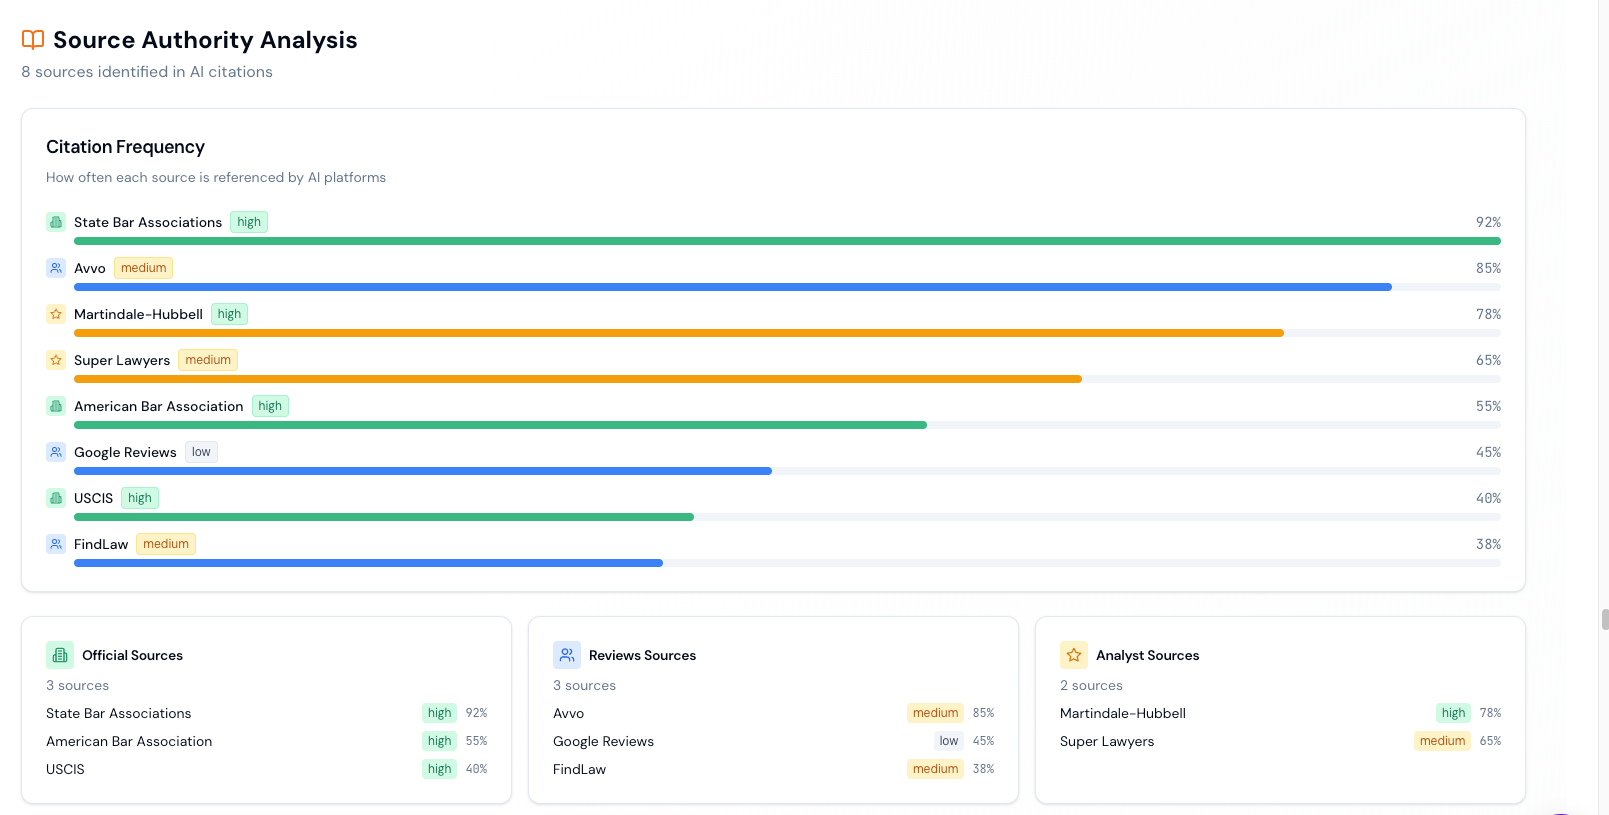The width and height of the screenshot is (1609, 815).
Task: Click the Google Reviews 45% progress bar
Action: (787, 471)
